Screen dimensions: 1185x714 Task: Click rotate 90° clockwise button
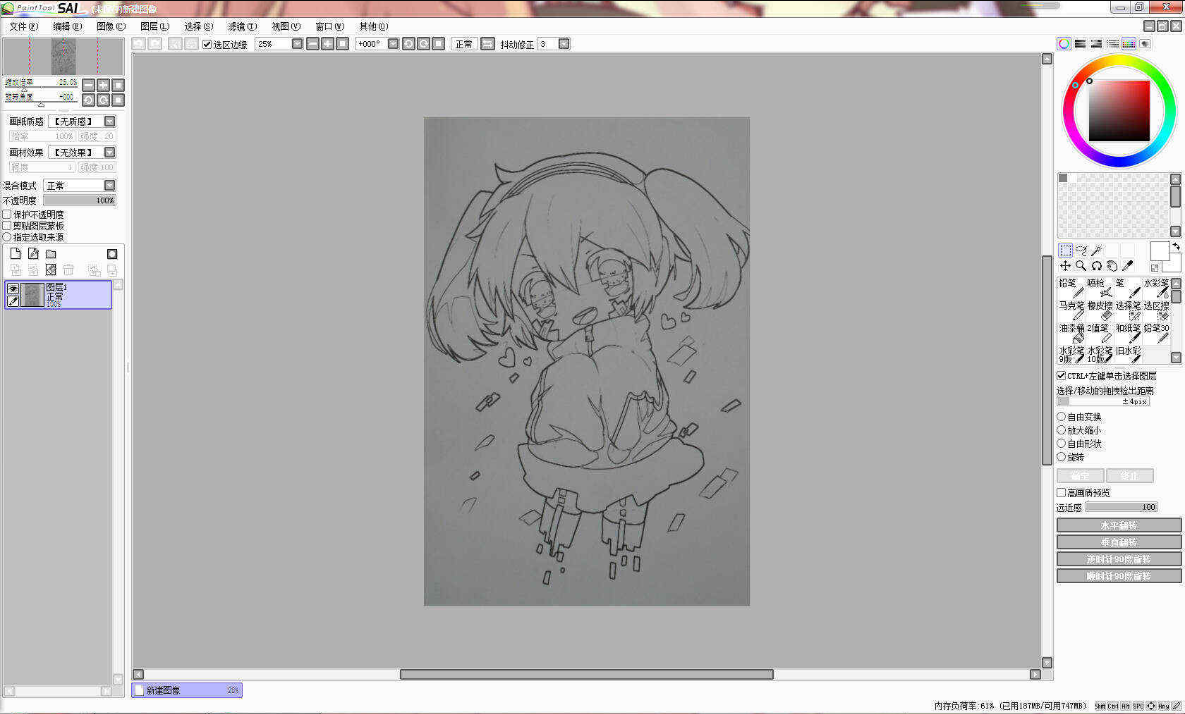click(x=1118, y=576)
